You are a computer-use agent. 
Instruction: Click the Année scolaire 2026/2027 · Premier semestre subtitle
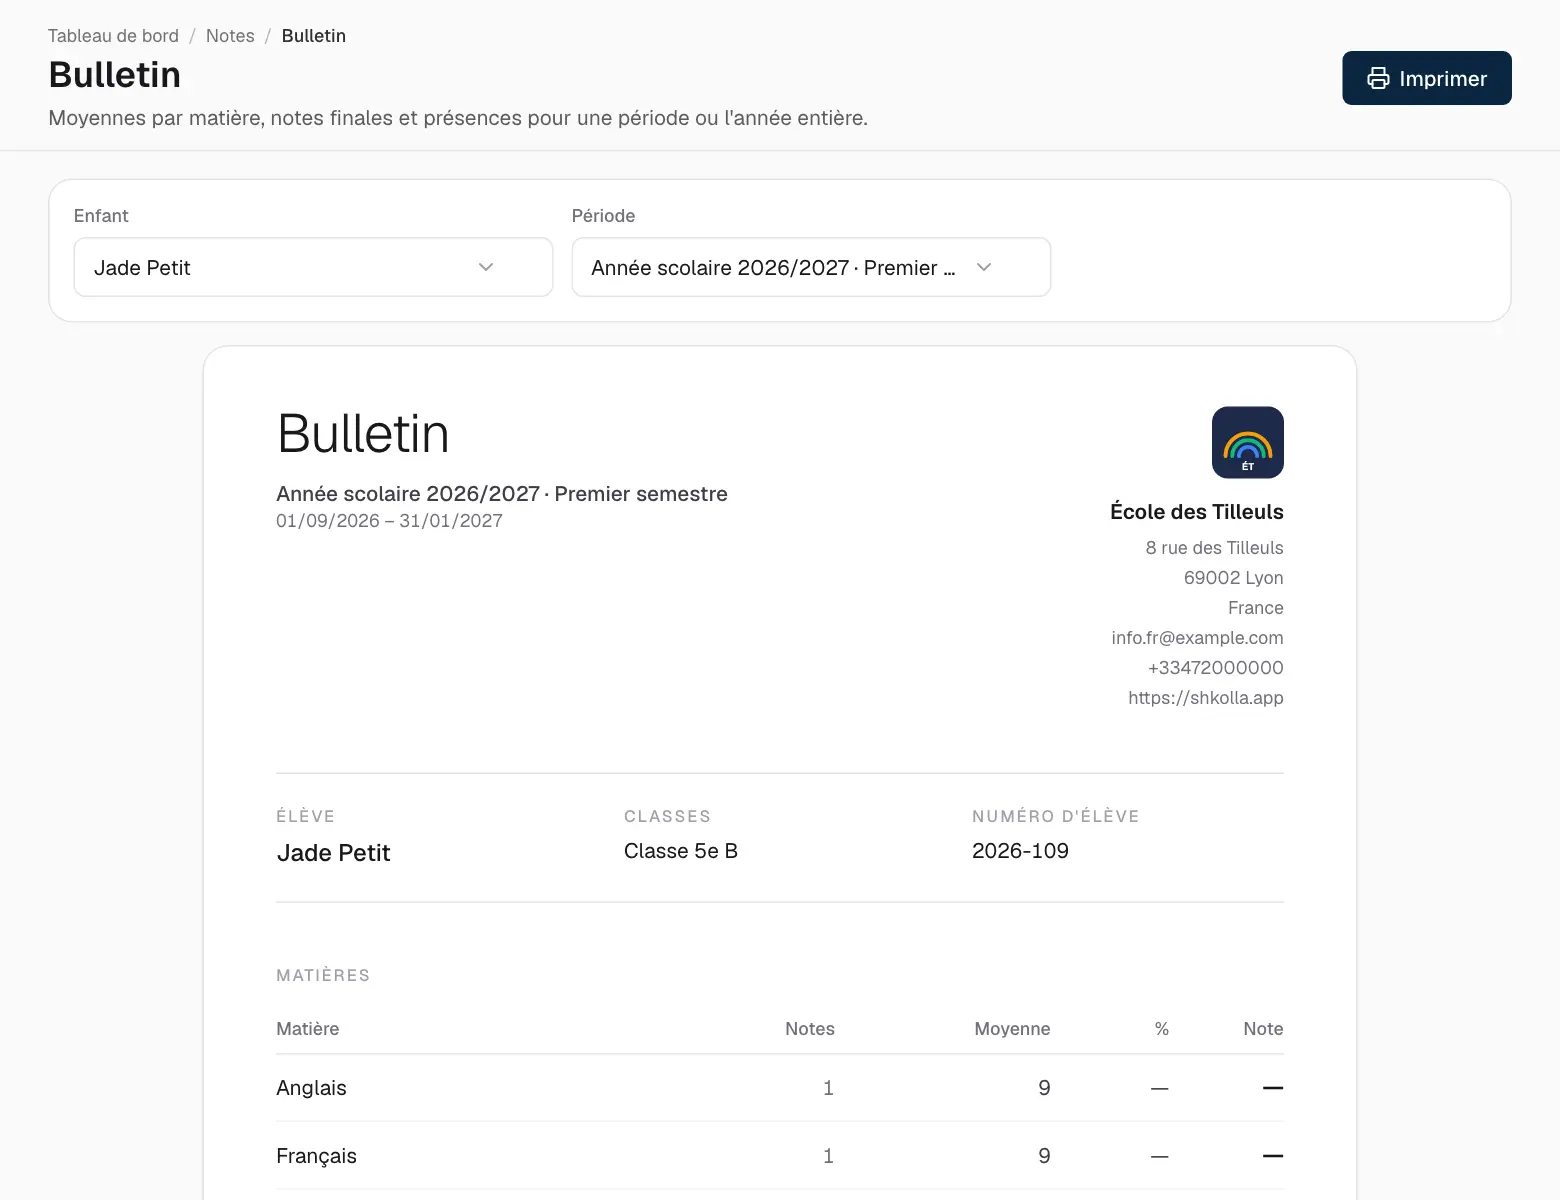(502, 494)
